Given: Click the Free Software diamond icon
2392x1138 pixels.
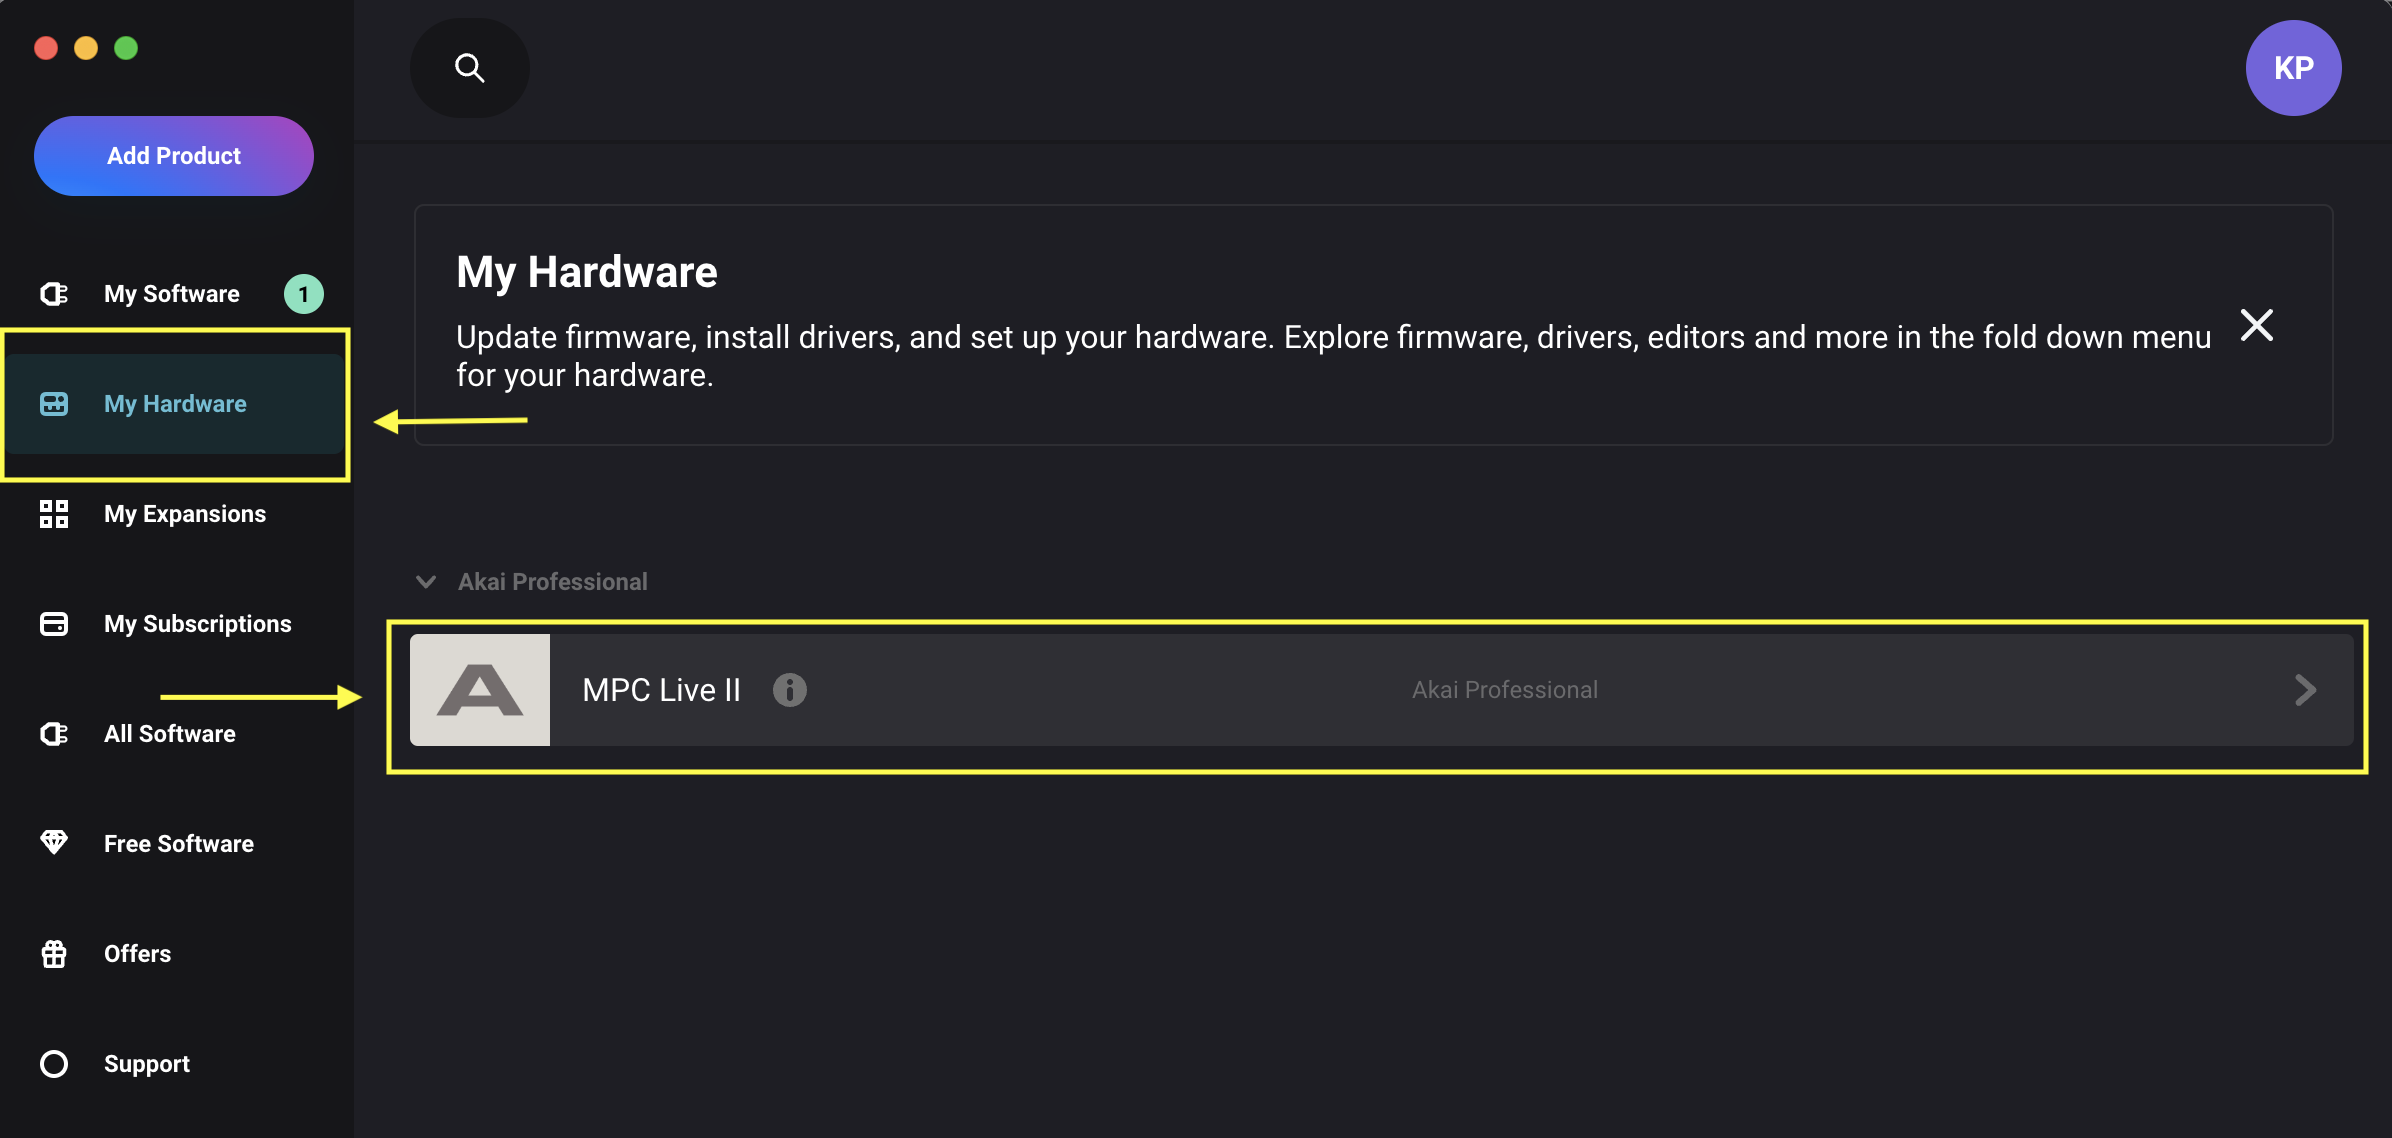Looking at the screenshot, I should click(x=54, y=843).
